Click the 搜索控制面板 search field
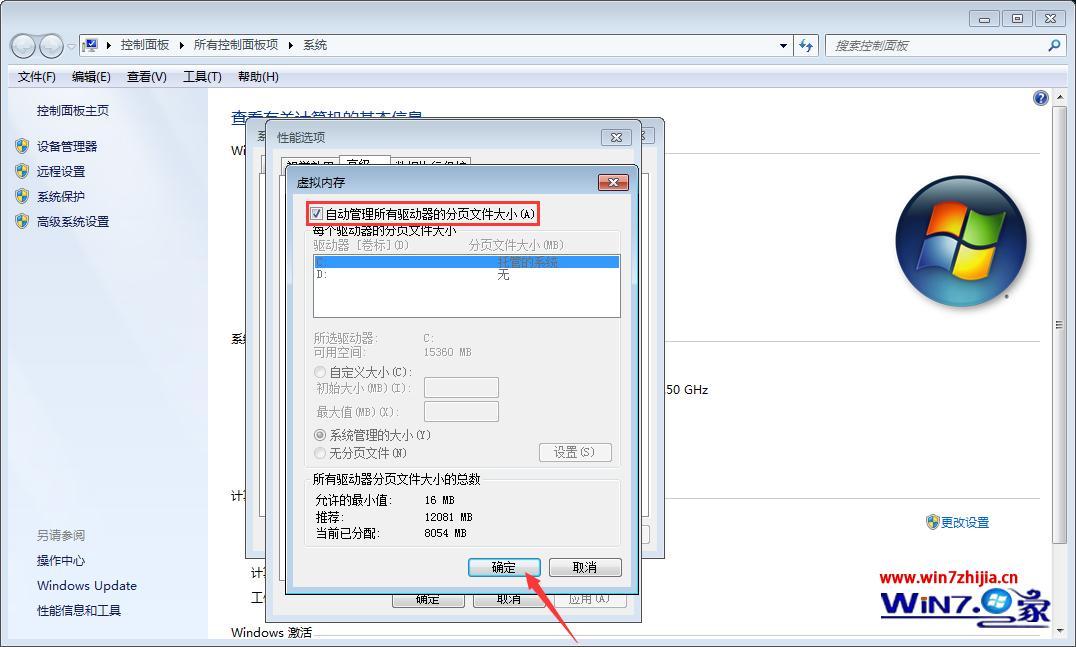Screen dimensions: 1076x647 pos(935,45)
